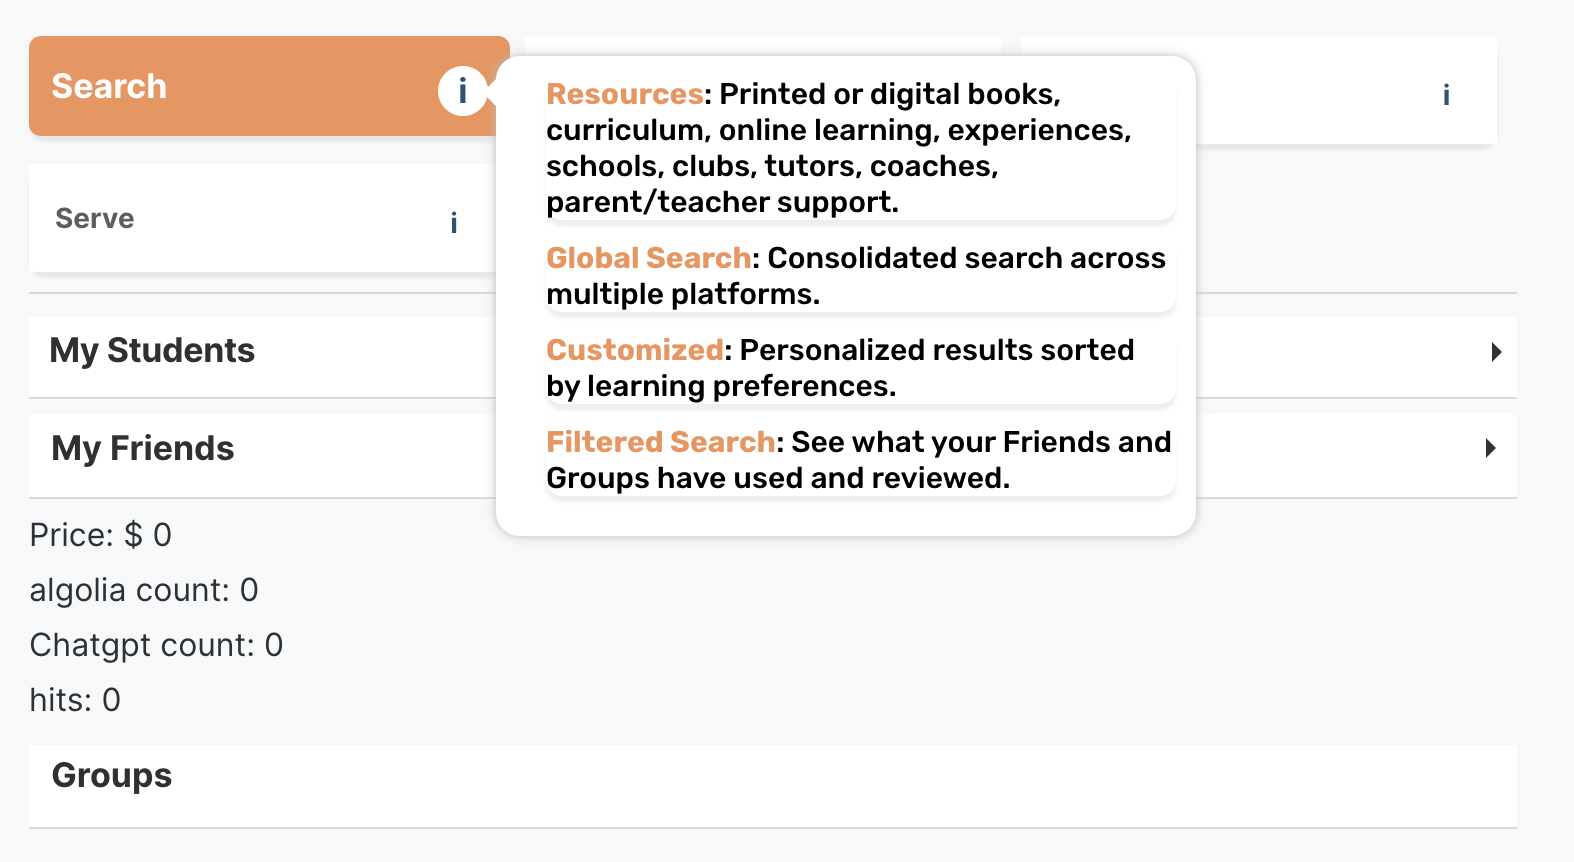Click the 'parent/teacher support' tooltip line
The image size is (1574, 862).
click(722, 202)
